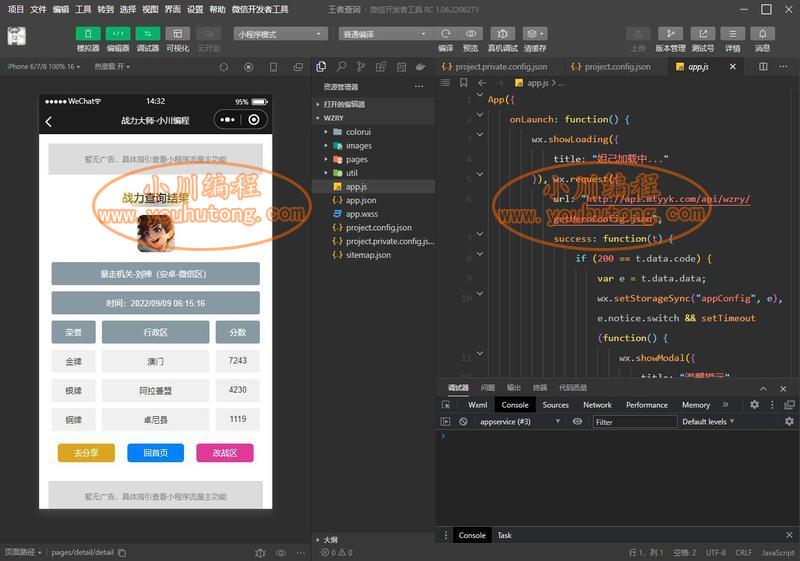Viewport: 800px width, 561px height.
Task: Open the search icon in sidebar
Action: coord(341,67)
